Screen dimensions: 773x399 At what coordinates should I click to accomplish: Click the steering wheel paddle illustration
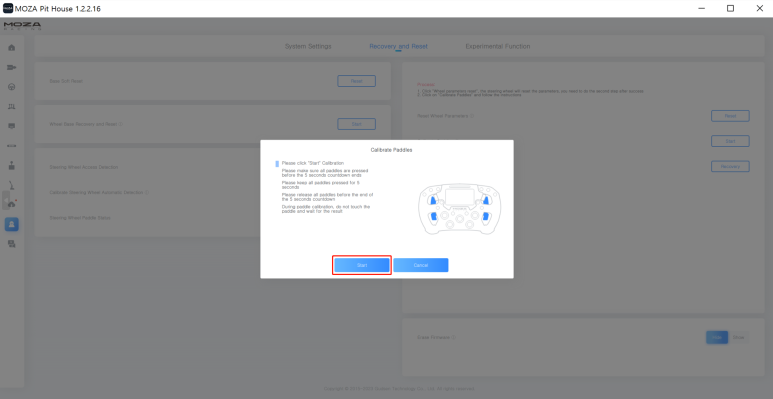(x=459, y=208)
